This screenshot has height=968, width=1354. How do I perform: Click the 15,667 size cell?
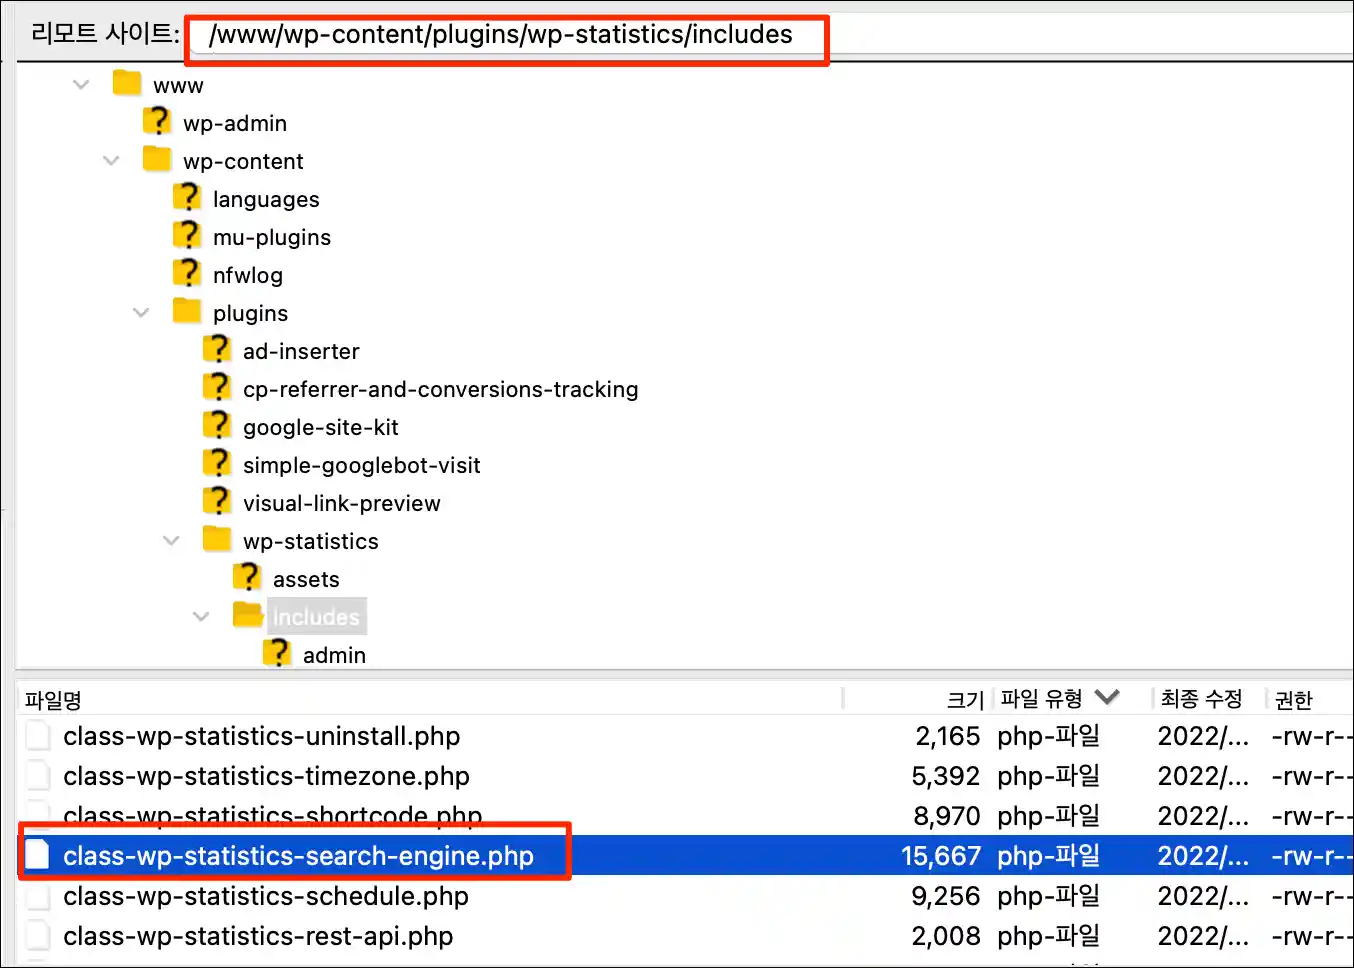pos(941,857)
